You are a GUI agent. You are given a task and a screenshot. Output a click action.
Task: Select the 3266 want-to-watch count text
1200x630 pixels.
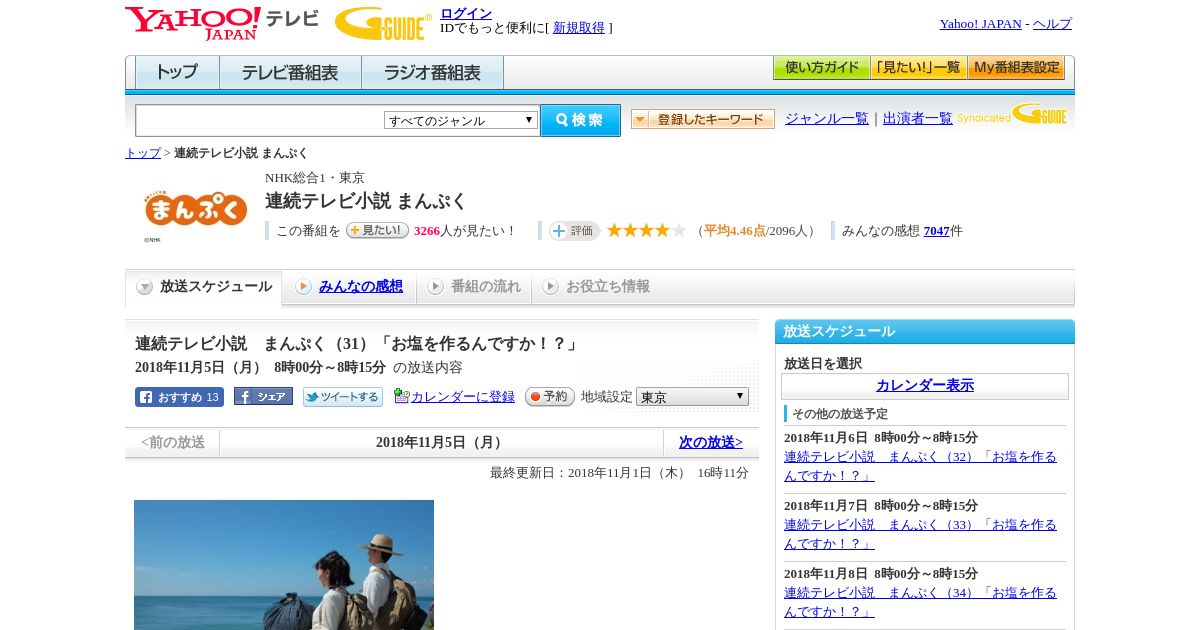[427, 231]
